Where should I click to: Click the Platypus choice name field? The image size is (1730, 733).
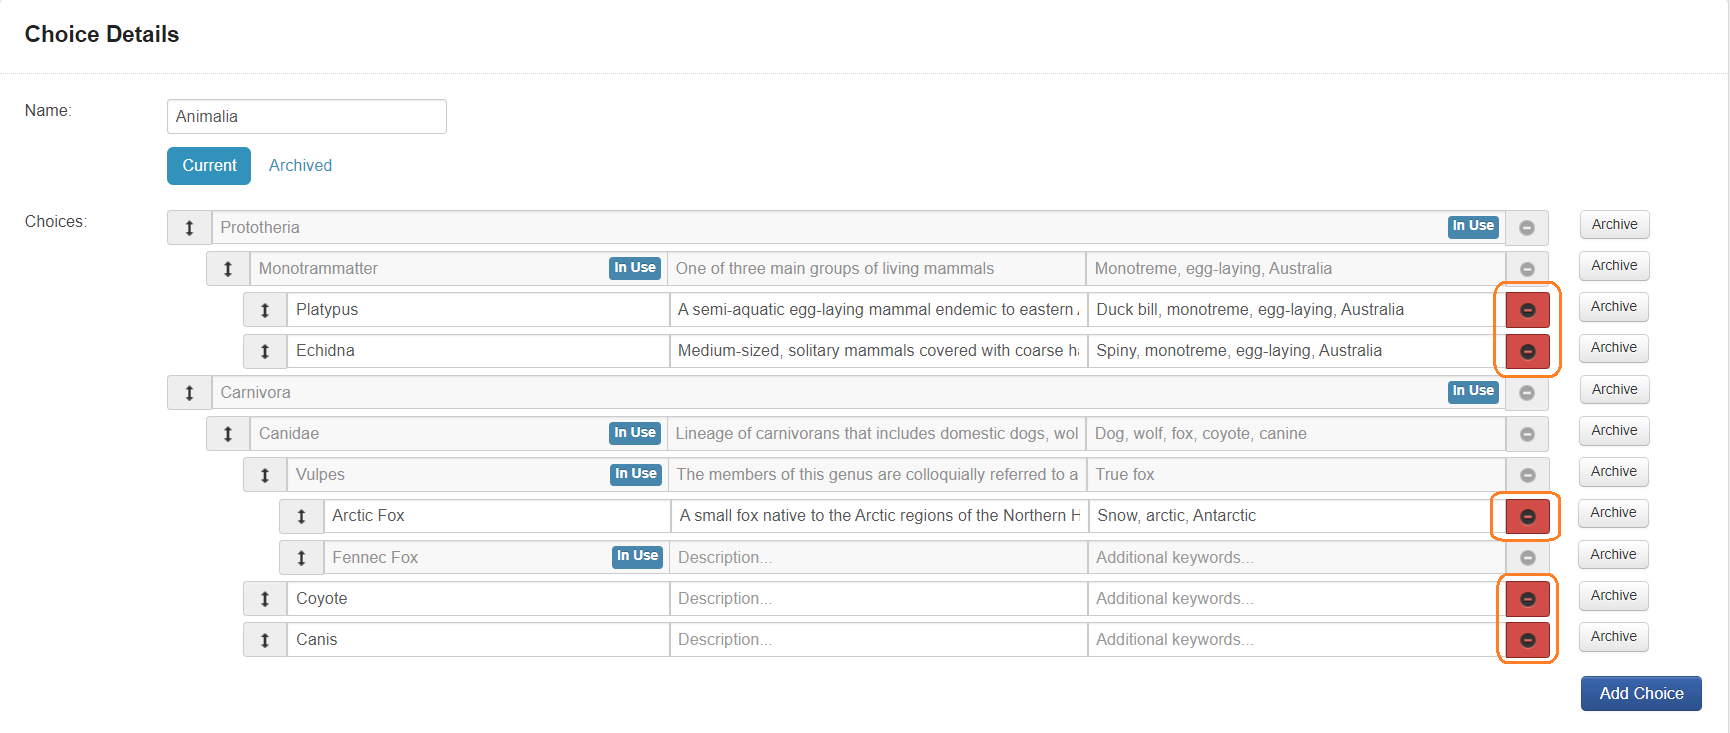[478, 310]
